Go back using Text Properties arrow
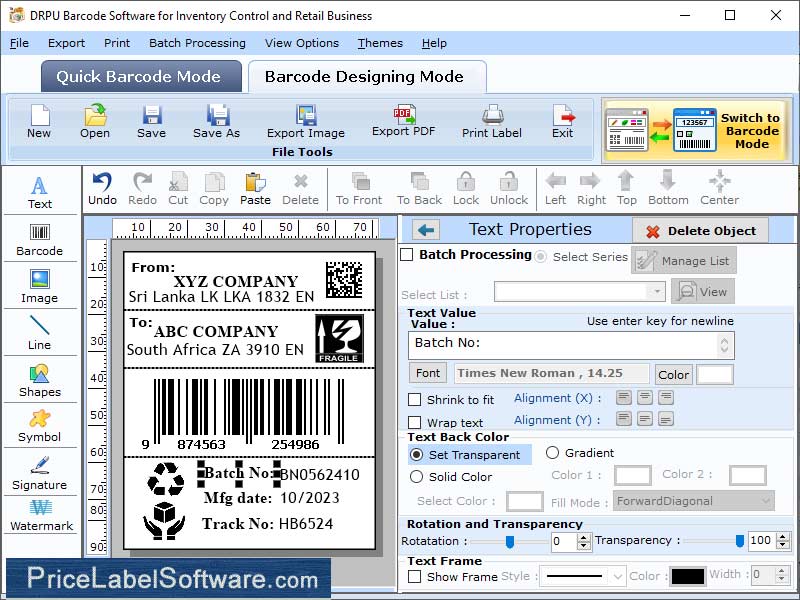The image size is (800, 600). click(x=426, y=230)
